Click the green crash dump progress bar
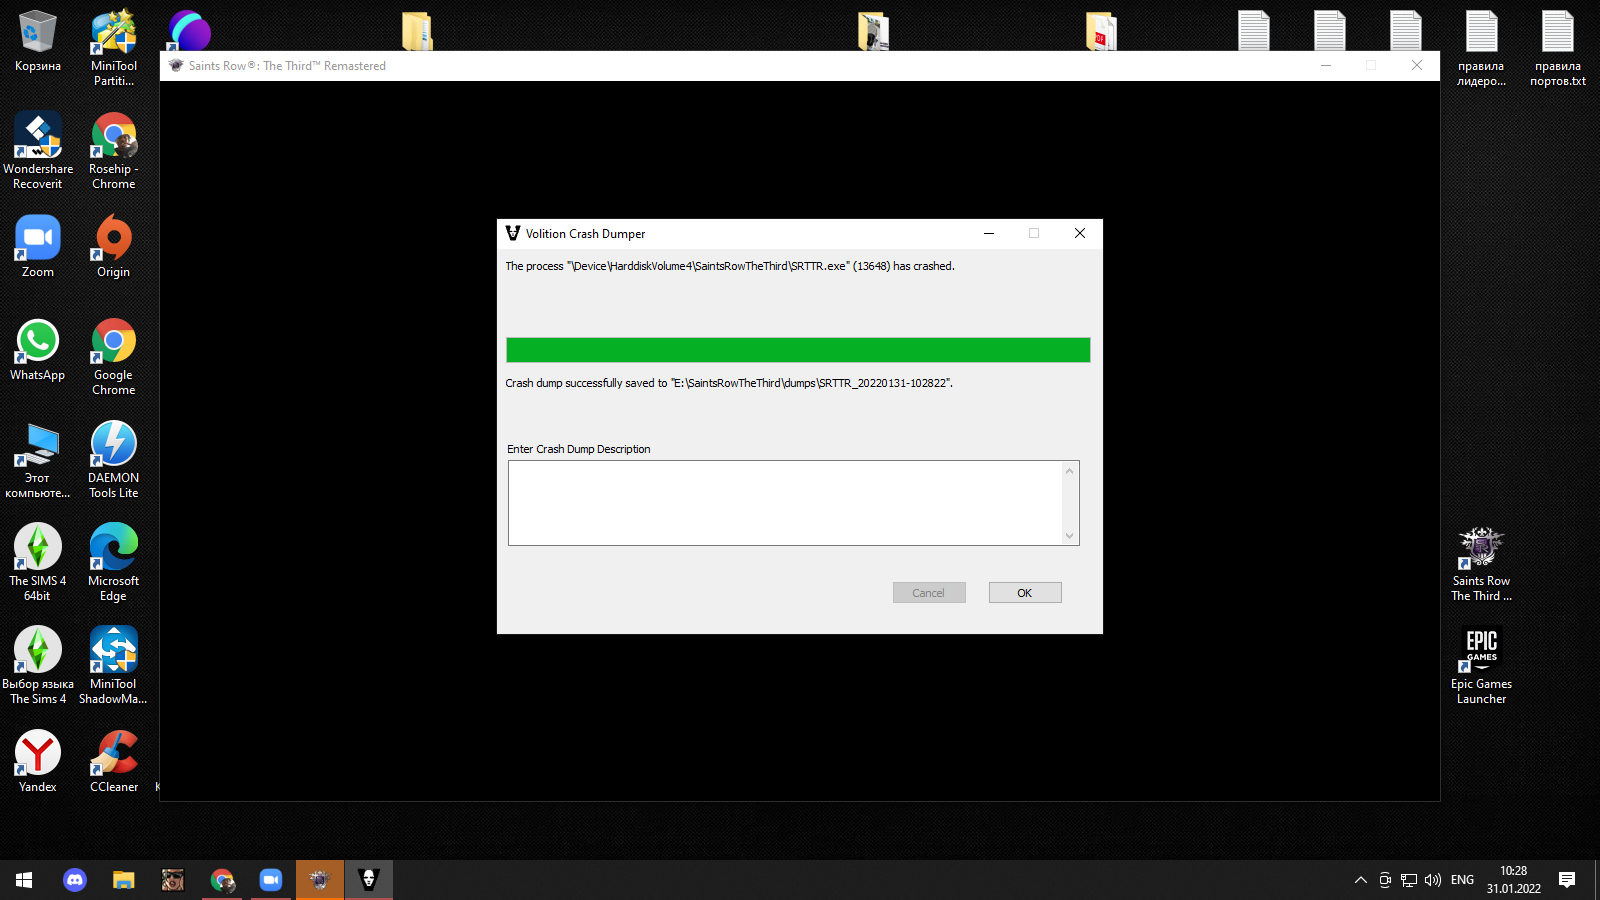Screen dimensions: 1600x900 (798, 350)
